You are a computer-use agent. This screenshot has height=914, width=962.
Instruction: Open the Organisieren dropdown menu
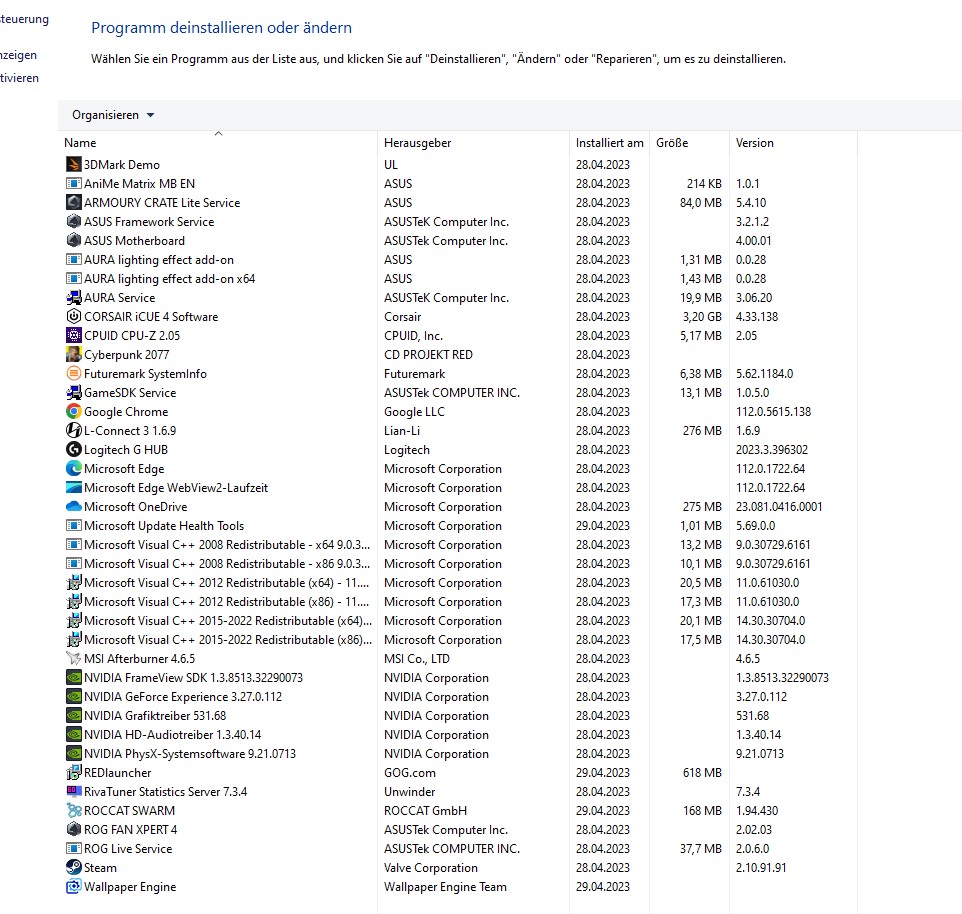pos(113,115)
